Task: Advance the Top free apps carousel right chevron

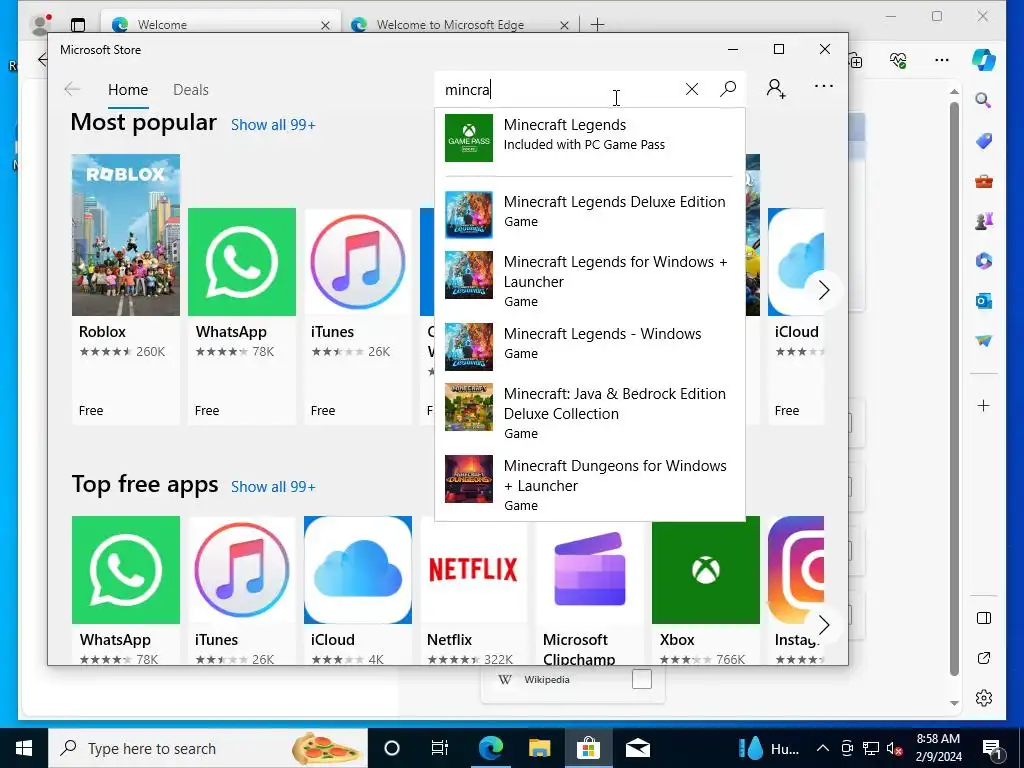Action: 824,625
